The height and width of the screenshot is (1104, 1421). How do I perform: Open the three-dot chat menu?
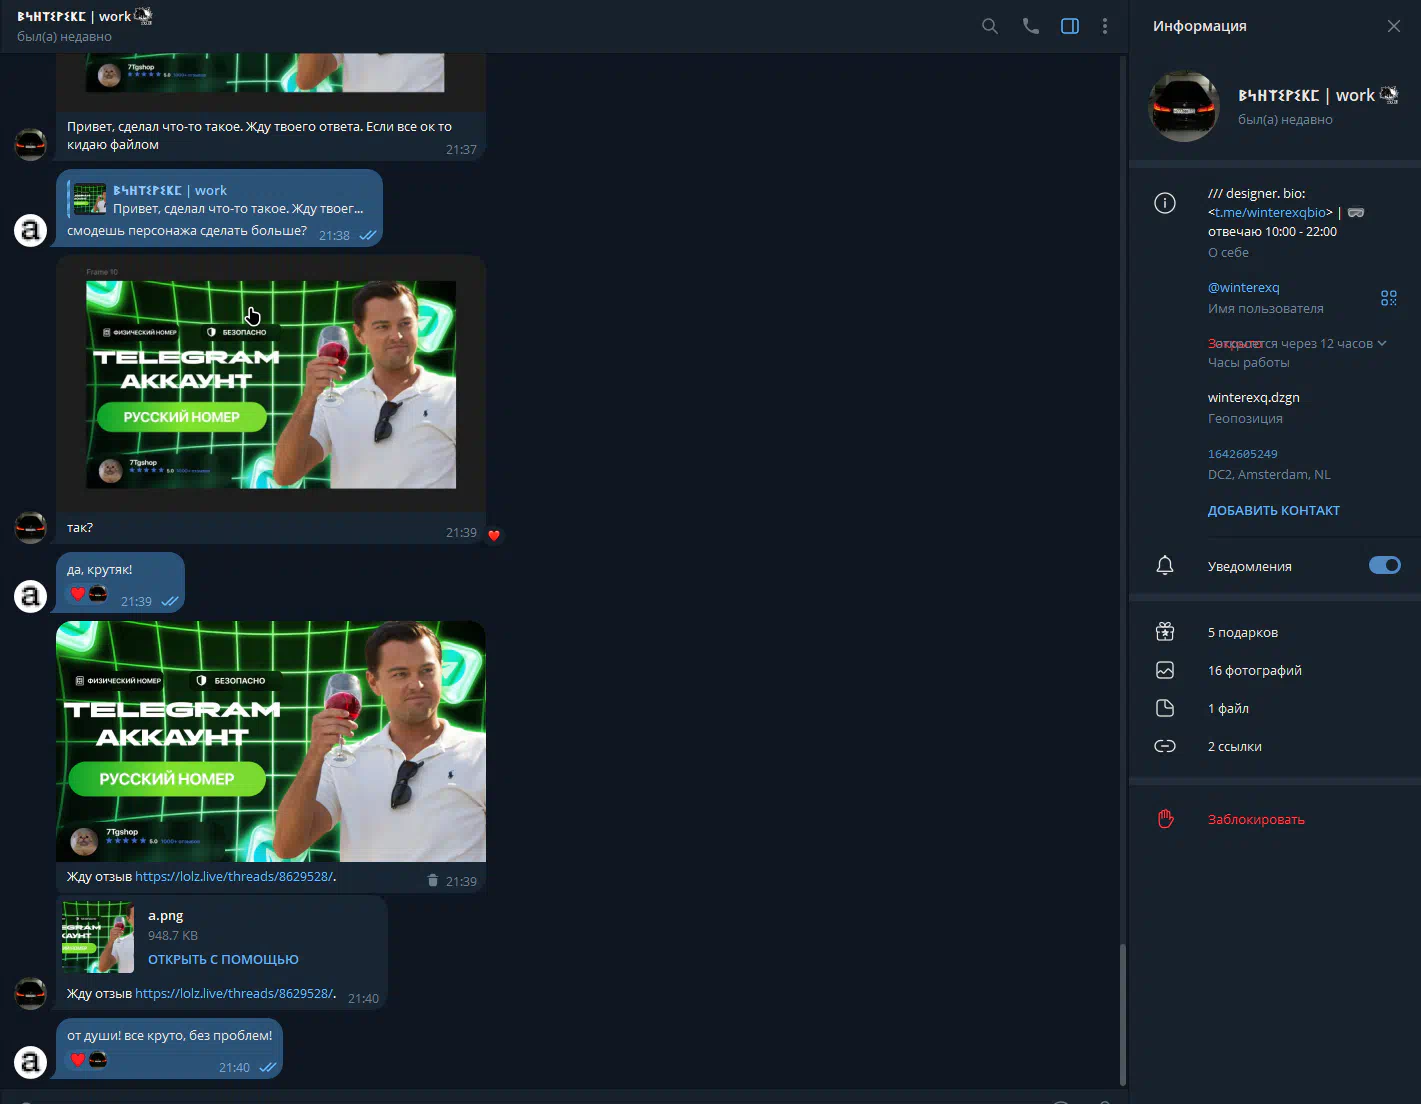tap(1104, 26)
